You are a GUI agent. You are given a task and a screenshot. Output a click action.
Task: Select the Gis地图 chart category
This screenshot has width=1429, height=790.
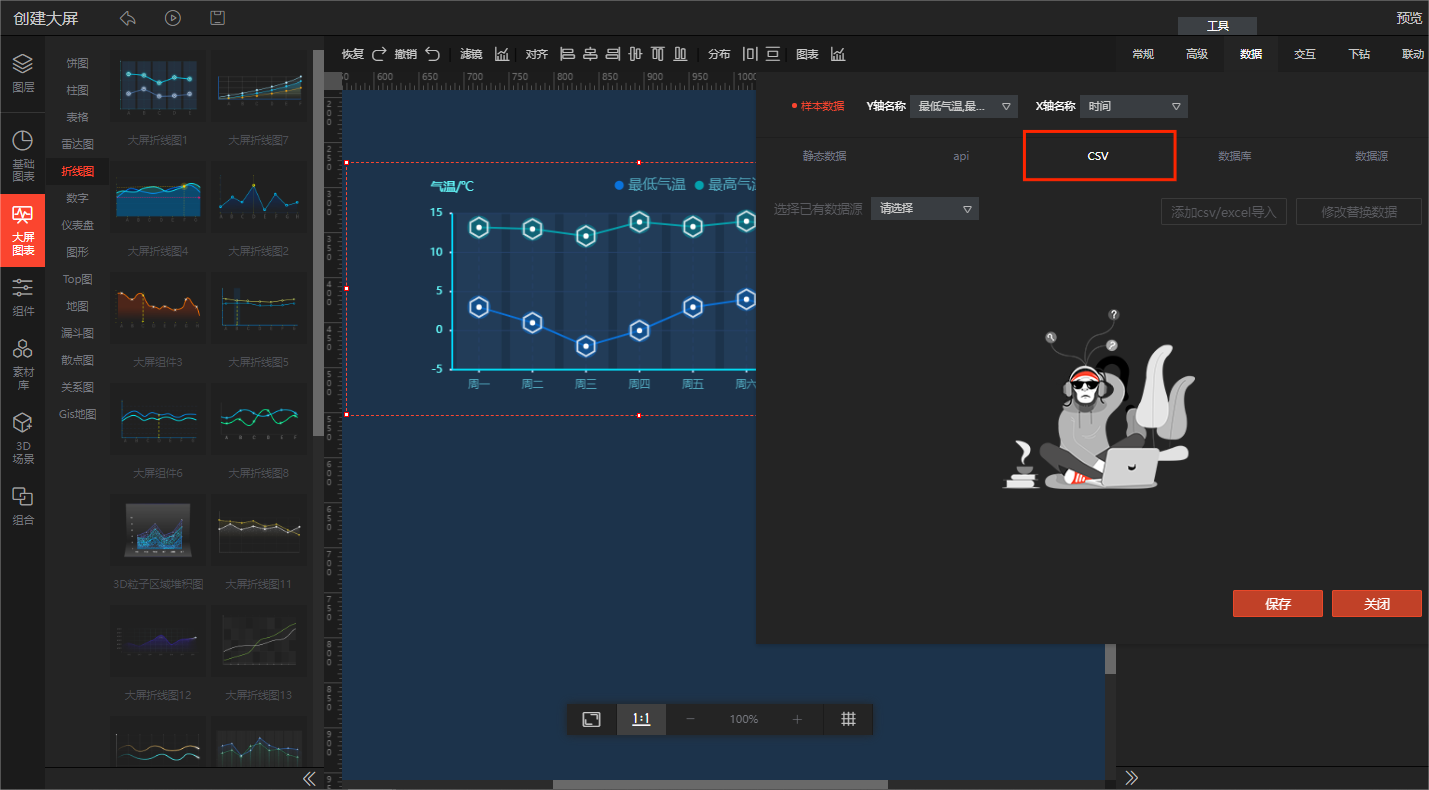pyautogui.click(x=78, y=414)
